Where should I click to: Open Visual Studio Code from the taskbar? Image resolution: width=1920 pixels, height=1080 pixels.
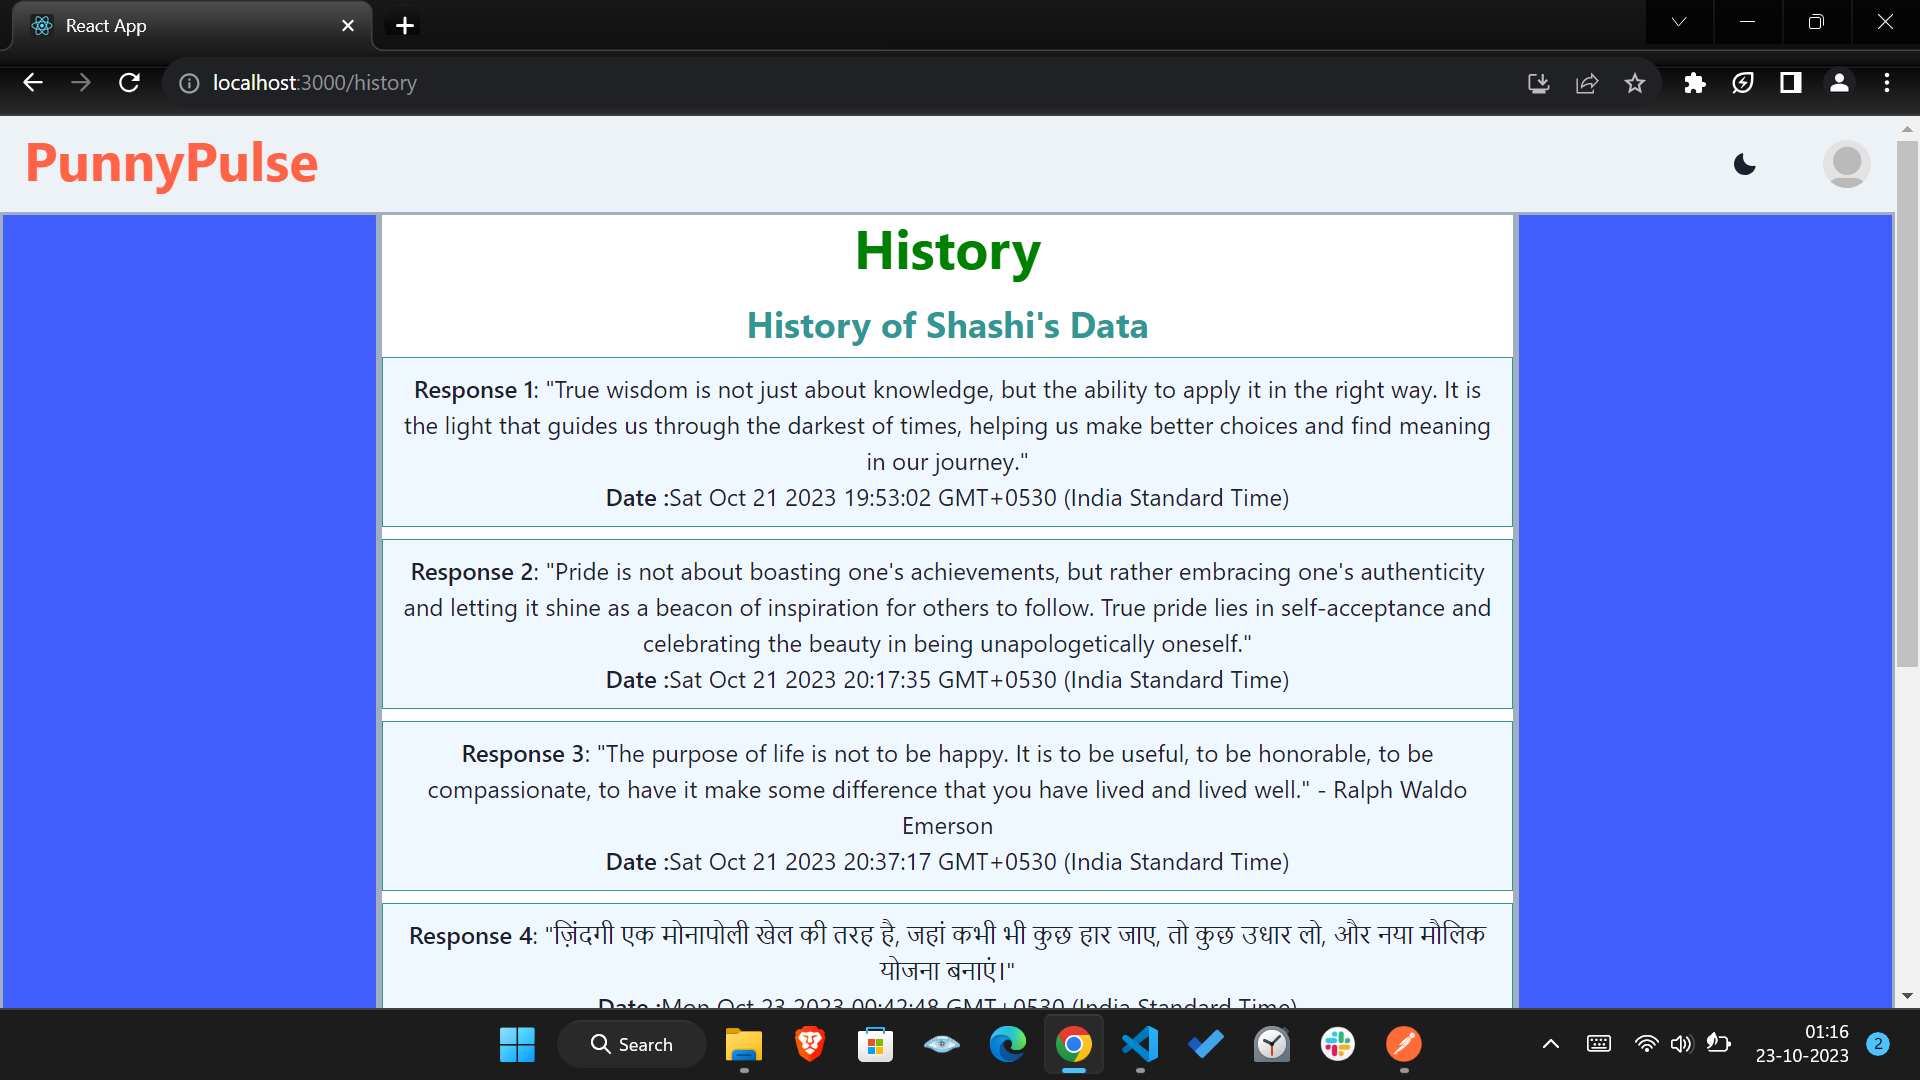pyautogui.click(x=1140, y=1044)
